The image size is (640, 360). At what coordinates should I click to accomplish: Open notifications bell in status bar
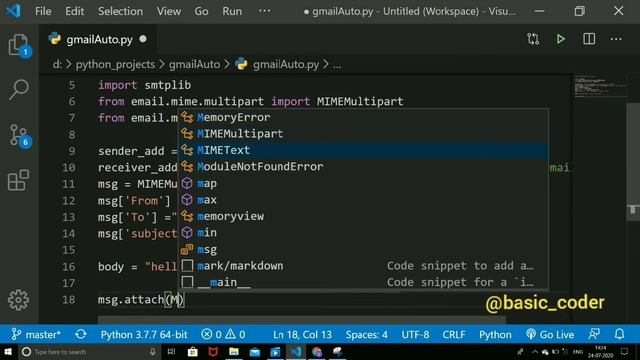[620, 334]
